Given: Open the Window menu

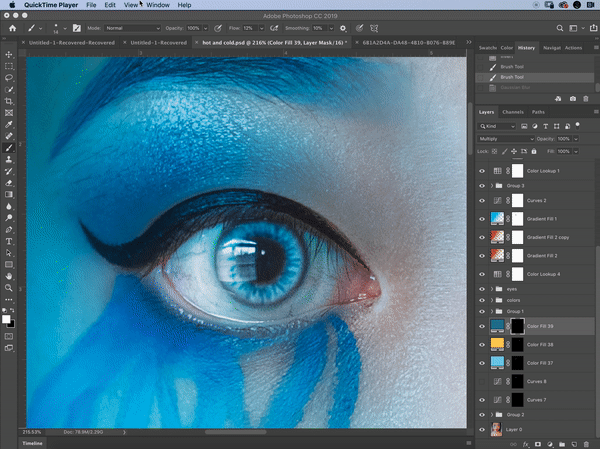Looking at the screenshot, I should [x=158, y=5].
